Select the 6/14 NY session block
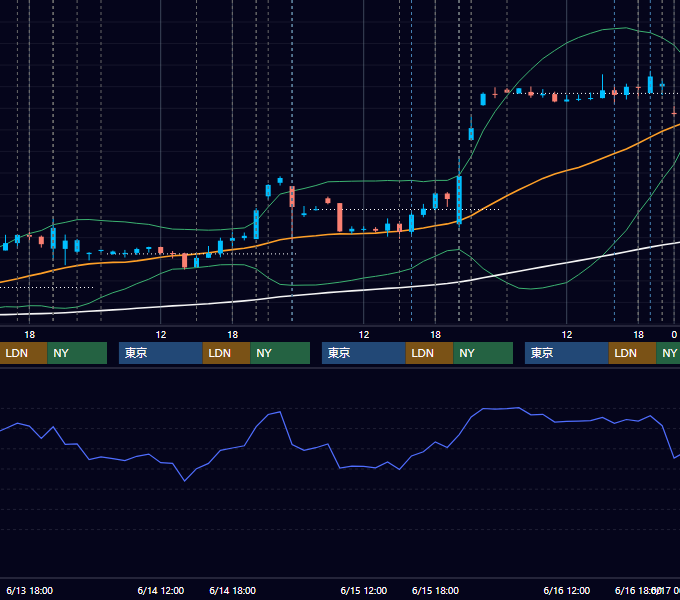Image resolution: width=680 pixels, height=600 pixels. click(x=280, y=353)
